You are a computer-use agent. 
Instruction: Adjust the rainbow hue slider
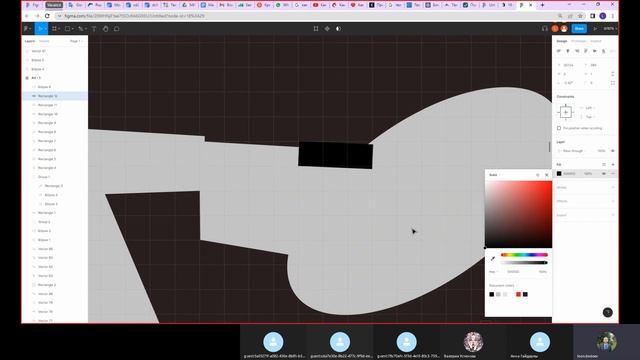pyautogui.click(x=524, y=255)
